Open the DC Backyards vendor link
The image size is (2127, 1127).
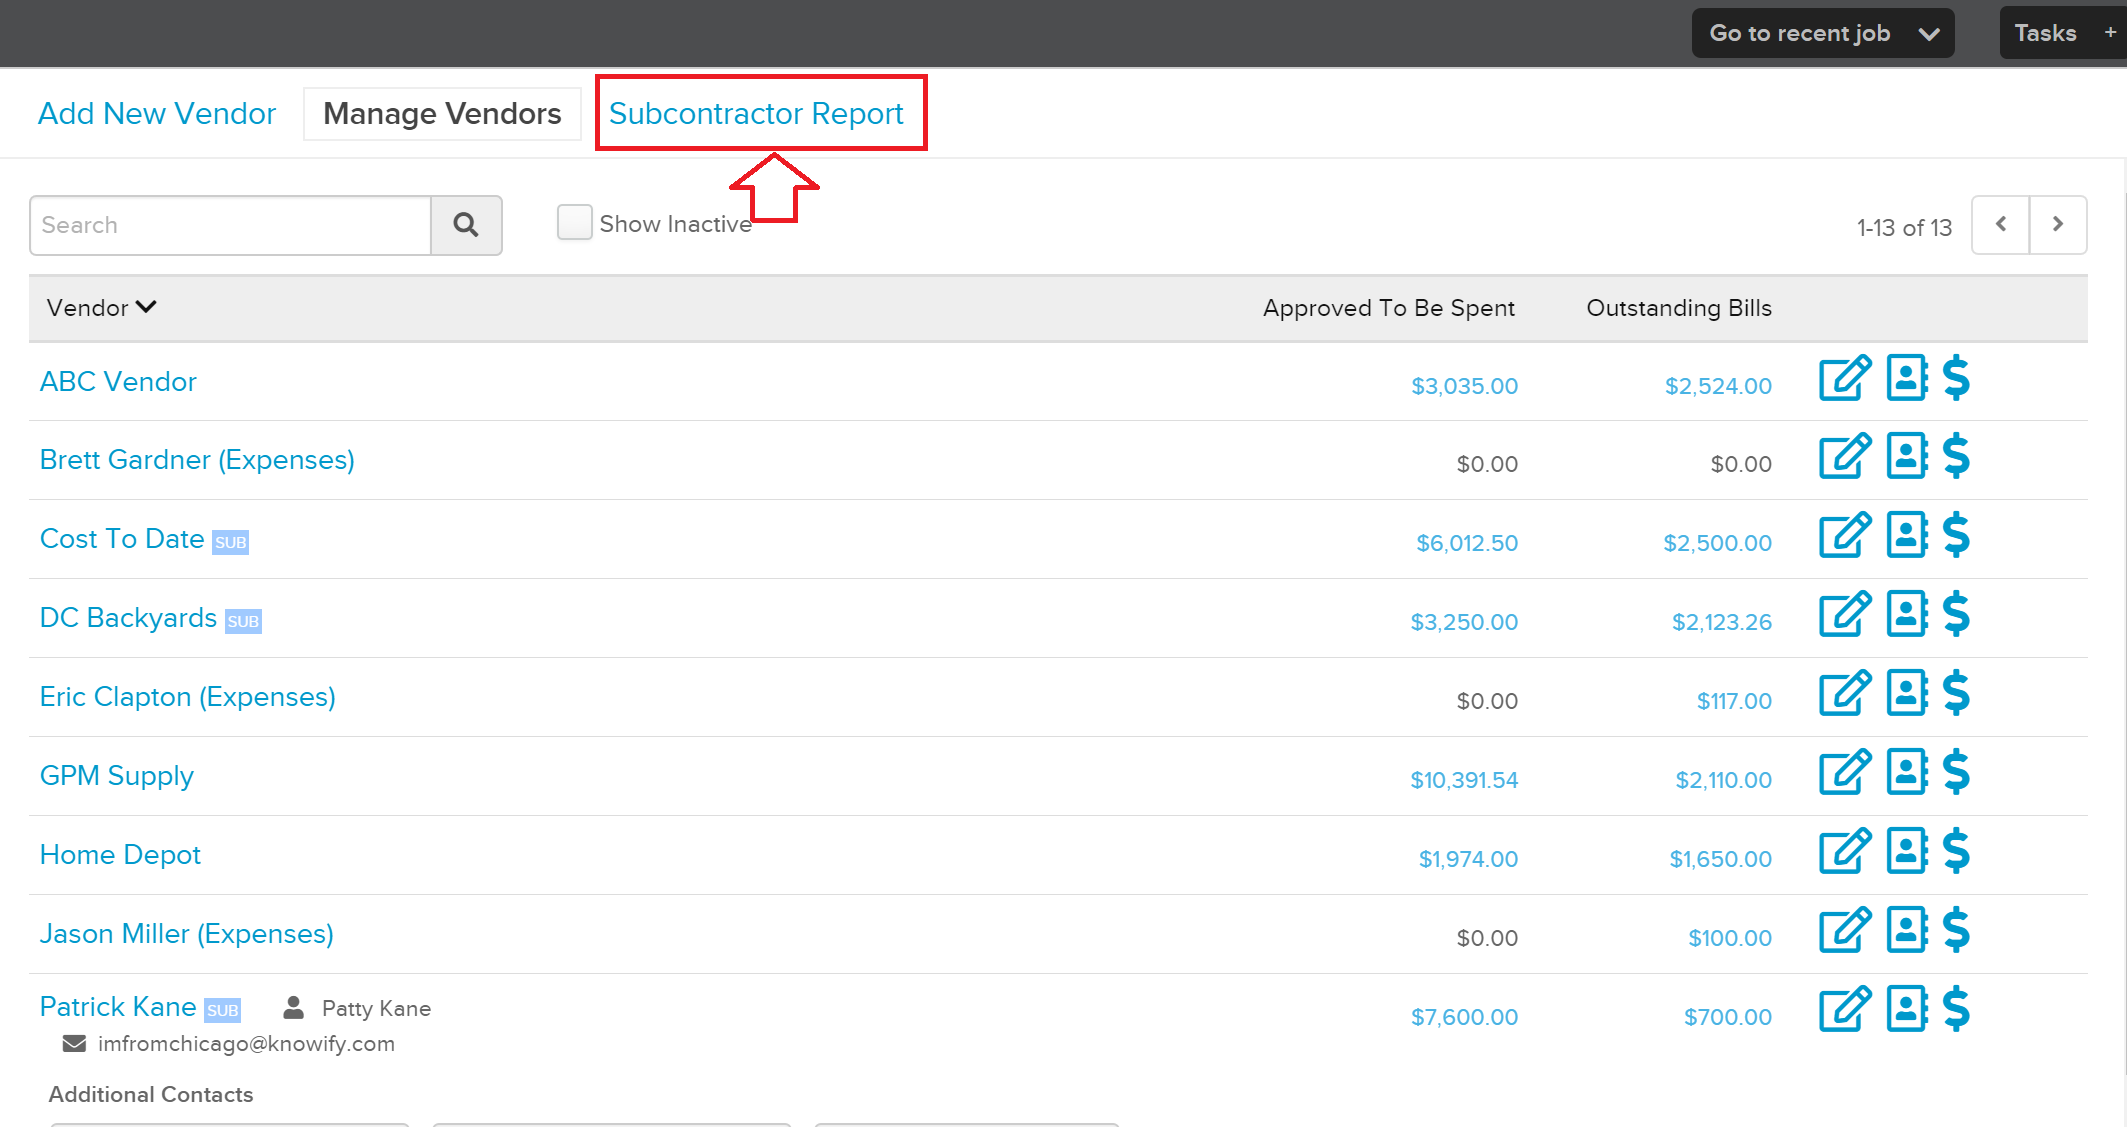128,618
